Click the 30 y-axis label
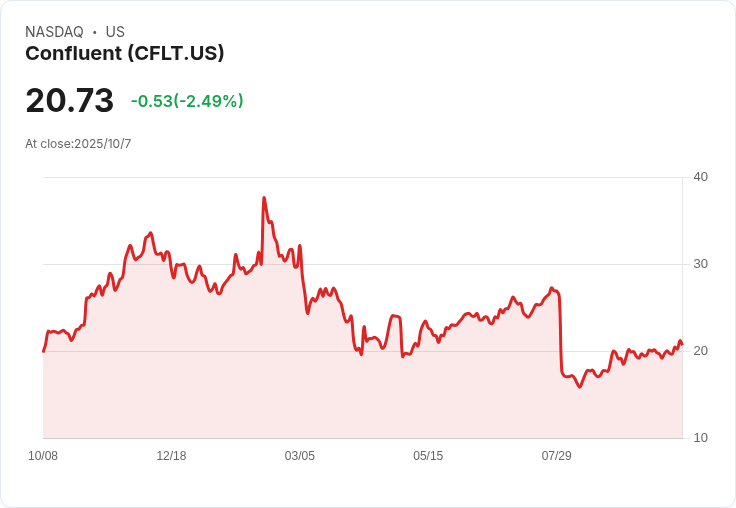736x508 pixels. [x=700, y=264]
